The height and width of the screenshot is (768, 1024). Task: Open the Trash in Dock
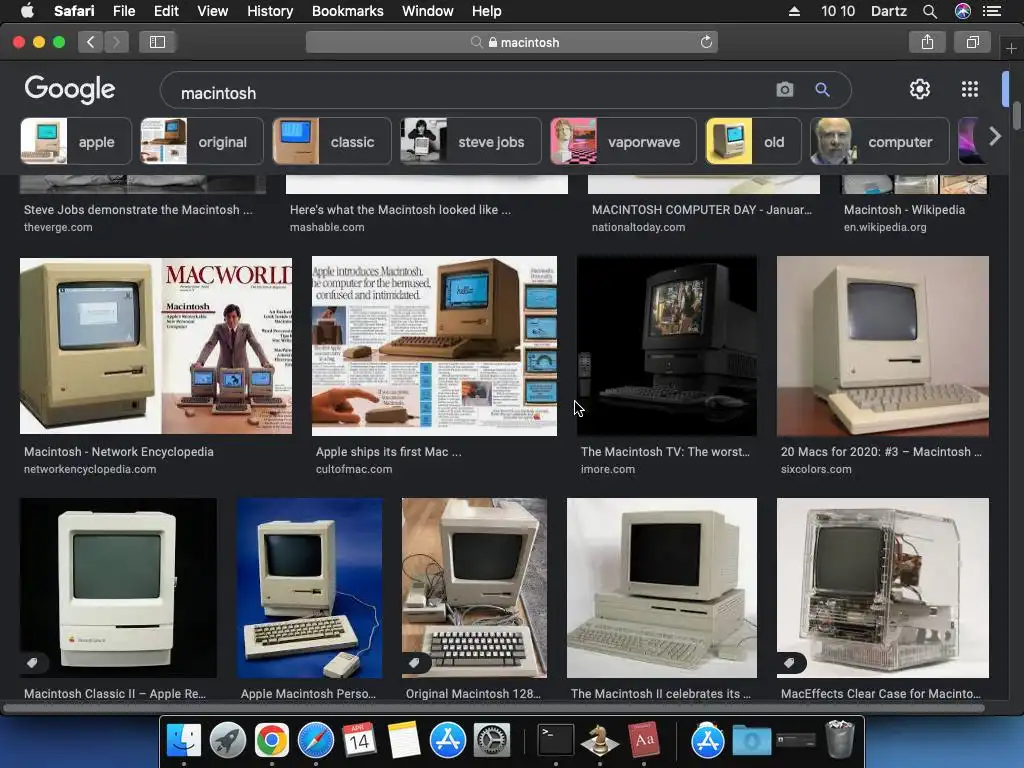(x=839, y=739)
